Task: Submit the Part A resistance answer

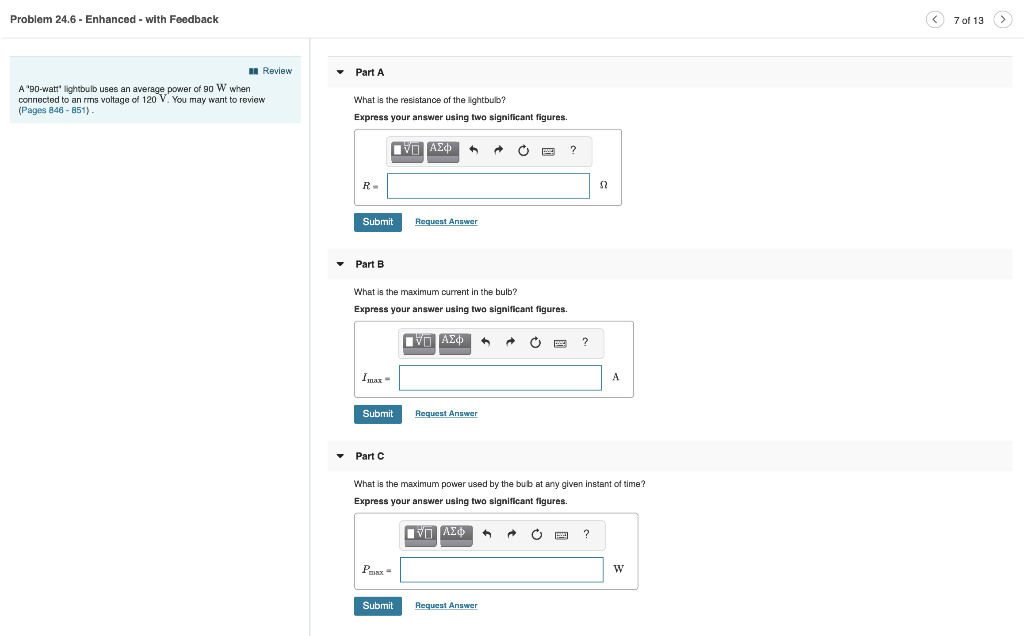Action: pos(378,222)
